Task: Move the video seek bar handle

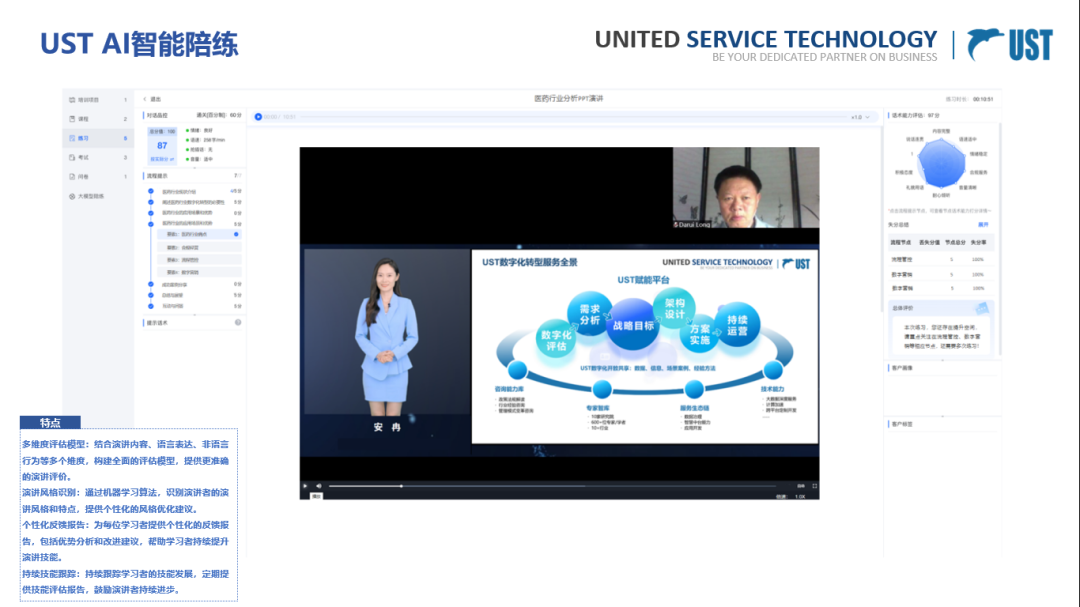Action: pyautogui.click(x=402, y=486)
